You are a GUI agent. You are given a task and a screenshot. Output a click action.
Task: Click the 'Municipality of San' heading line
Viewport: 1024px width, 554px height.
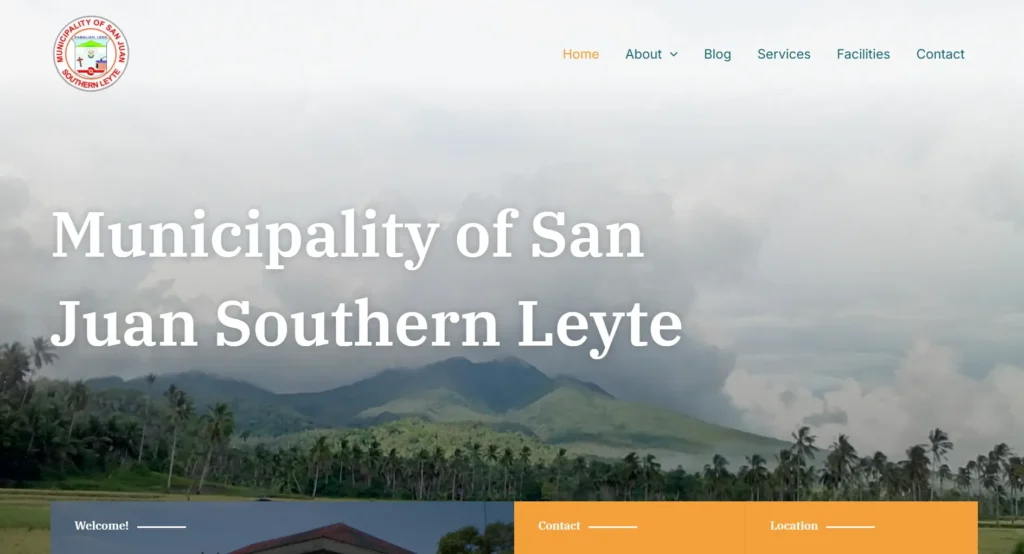(347, 235)
